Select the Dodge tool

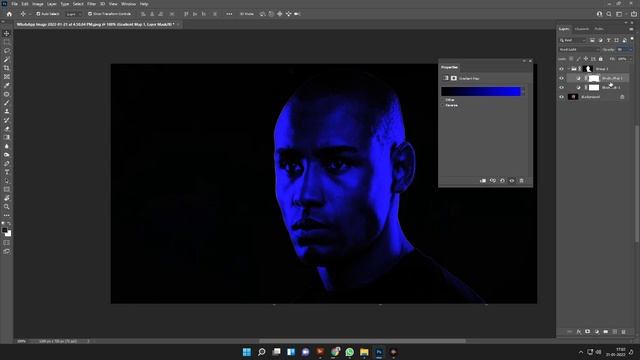tap(7, 155)
